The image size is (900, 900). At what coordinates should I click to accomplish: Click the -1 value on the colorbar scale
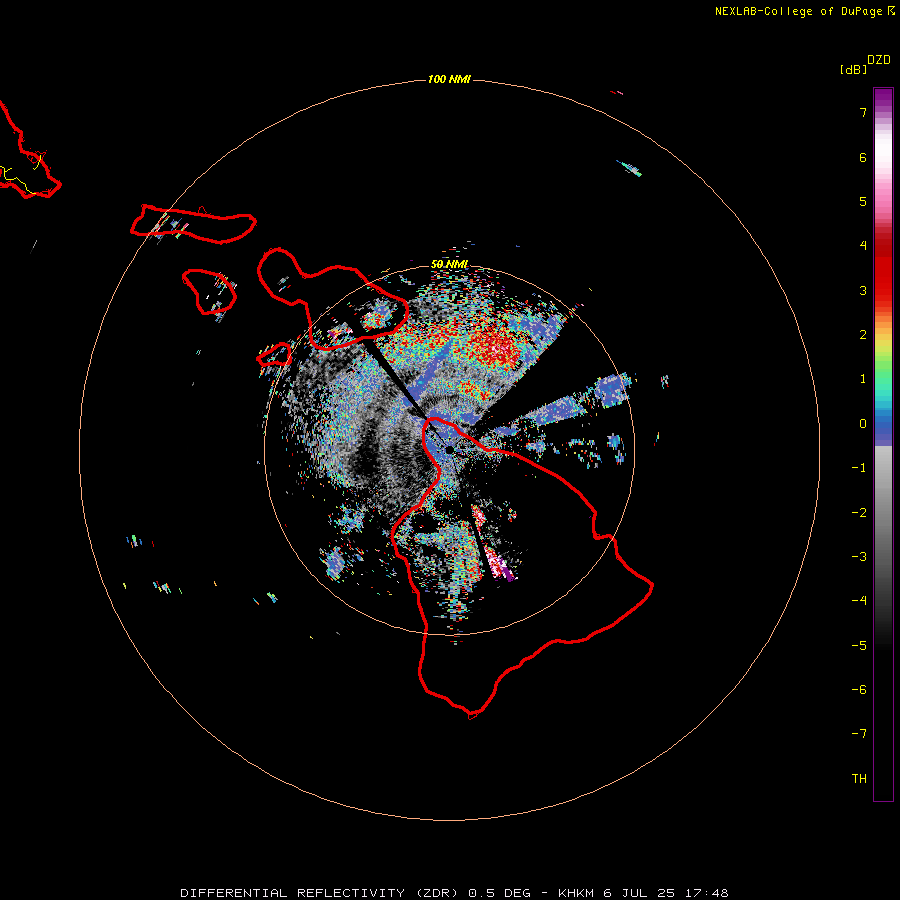(859, 468)
